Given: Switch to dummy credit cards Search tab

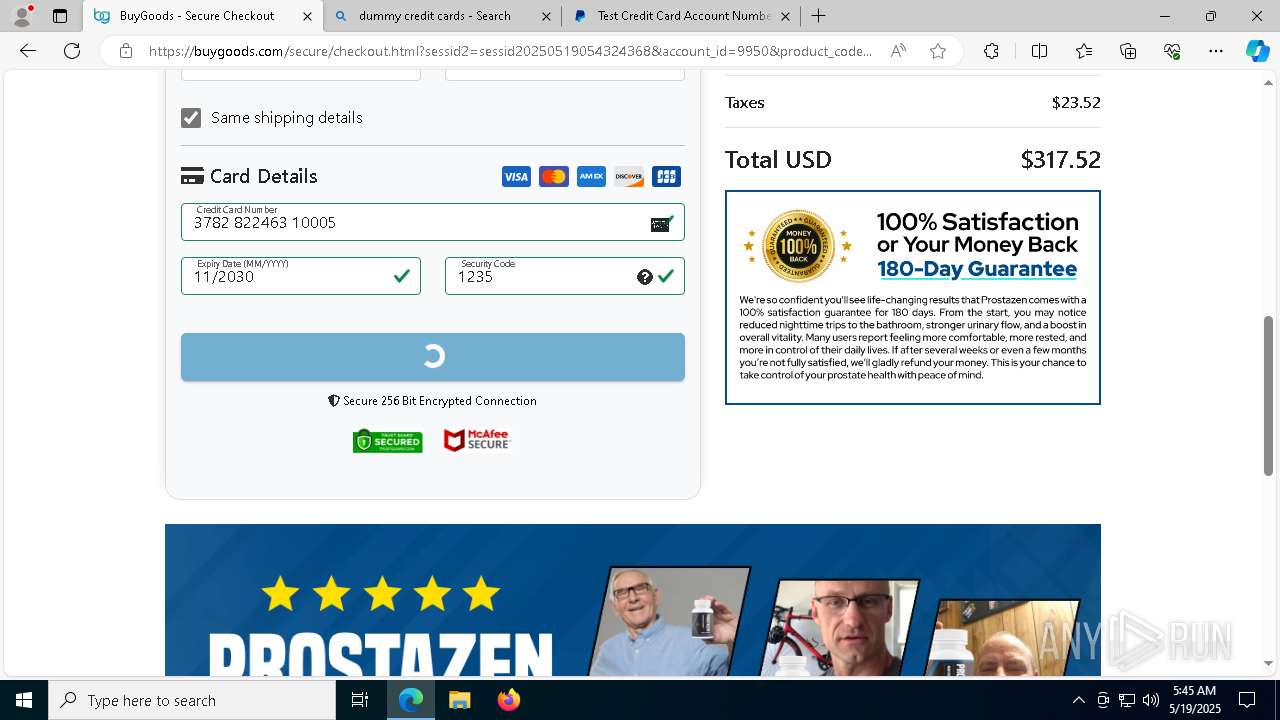Looking at the screenshot, I should point(441,16).
